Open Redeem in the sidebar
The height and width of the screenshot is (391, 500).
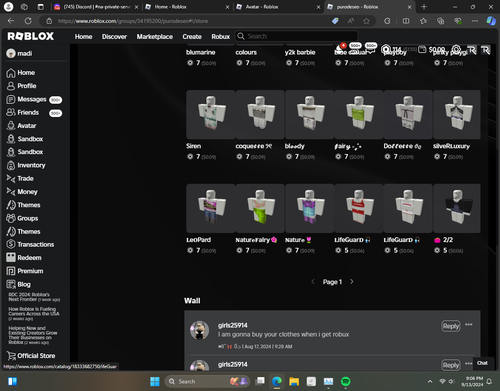click(x=24, y=258)
